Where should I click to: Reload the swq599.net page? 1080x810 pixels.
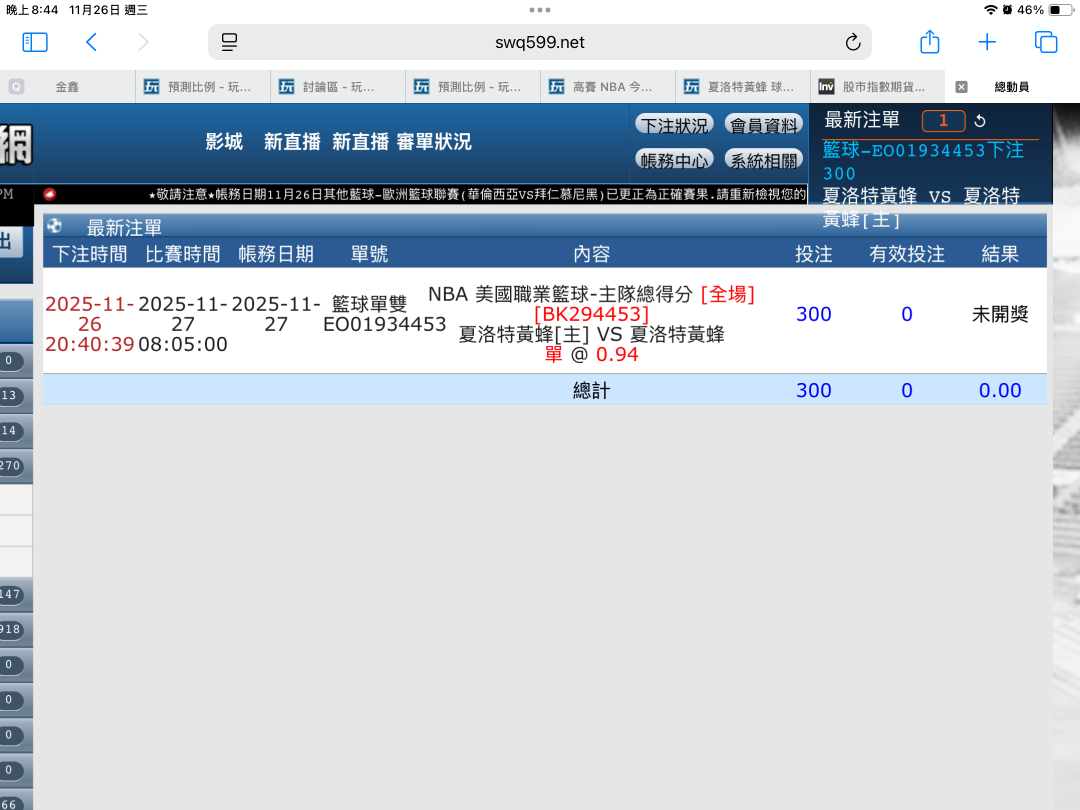tap(853, 42)
